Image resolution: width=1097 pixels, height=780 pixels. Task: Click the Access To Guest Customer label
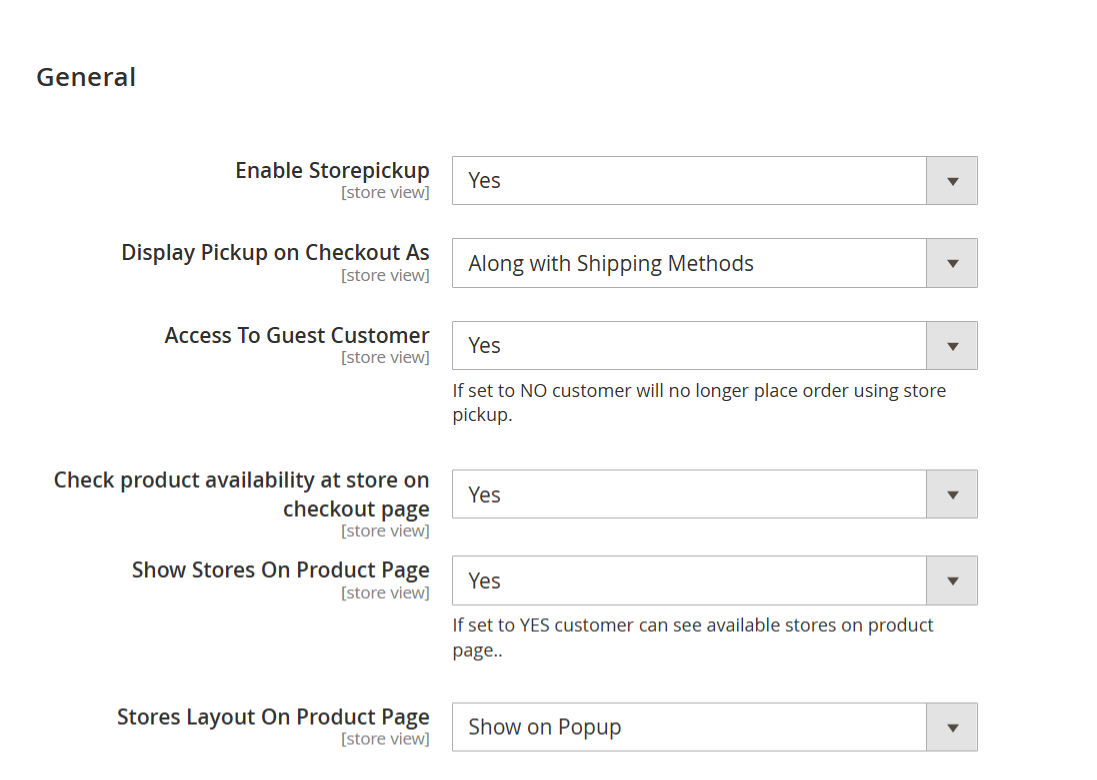[x=297, y=336]
